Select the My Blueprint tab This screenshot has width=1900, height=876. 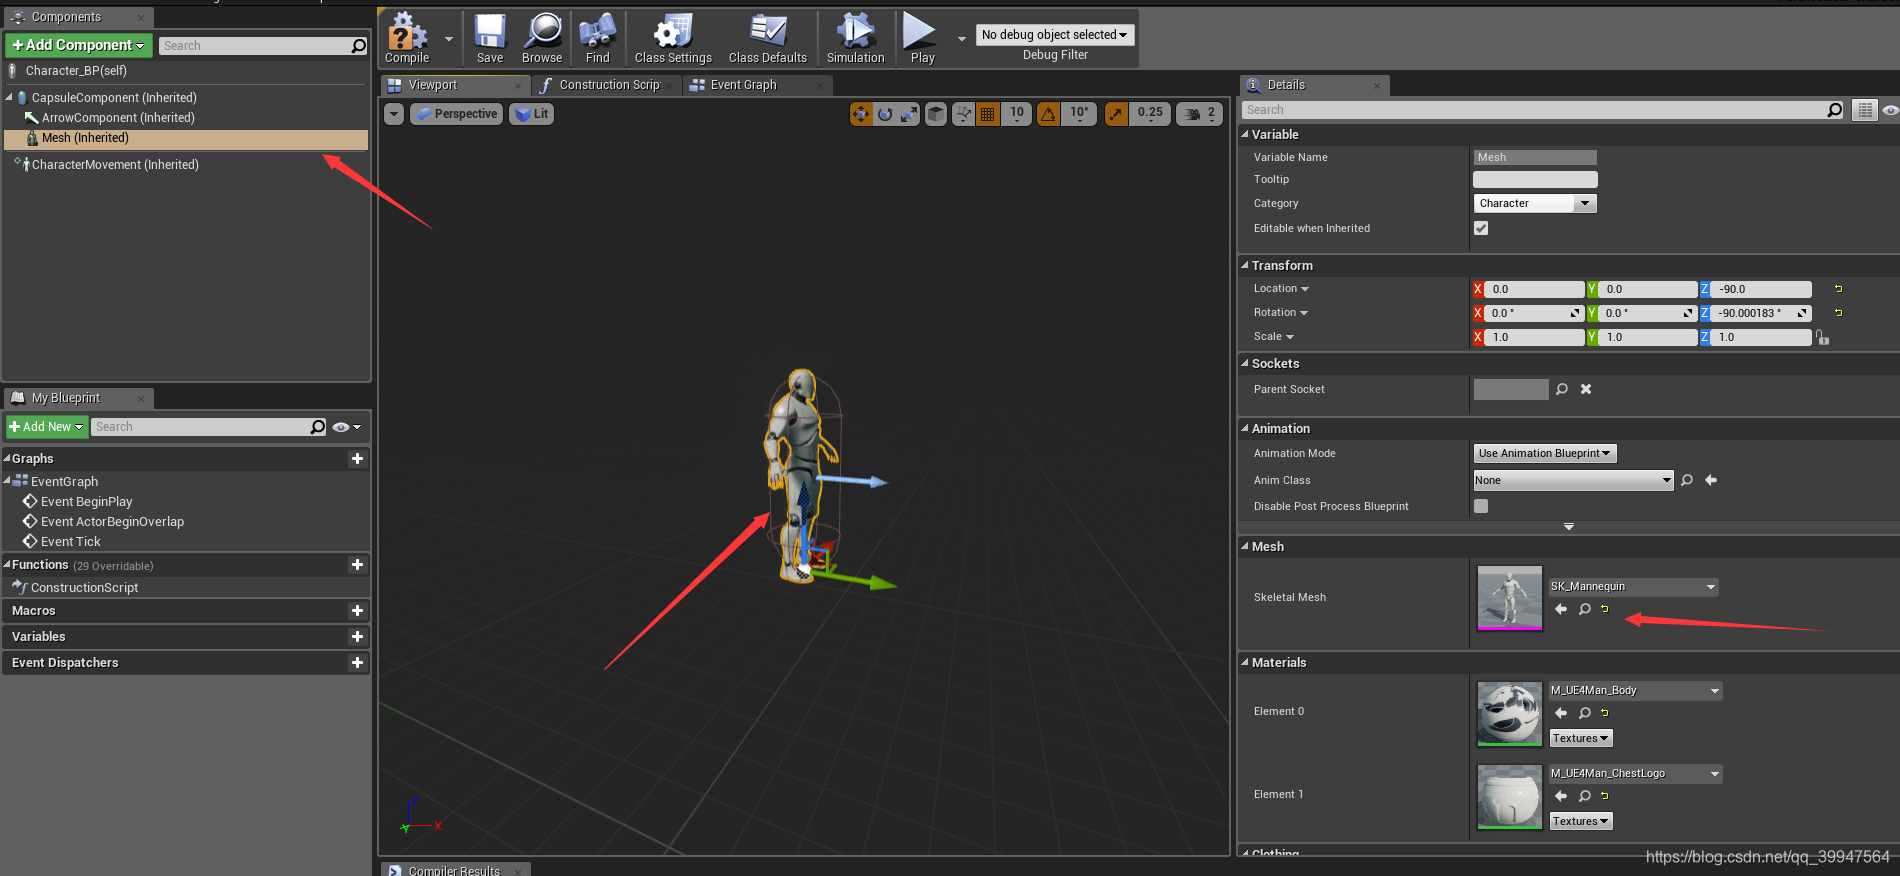click(x=66, y=398)
